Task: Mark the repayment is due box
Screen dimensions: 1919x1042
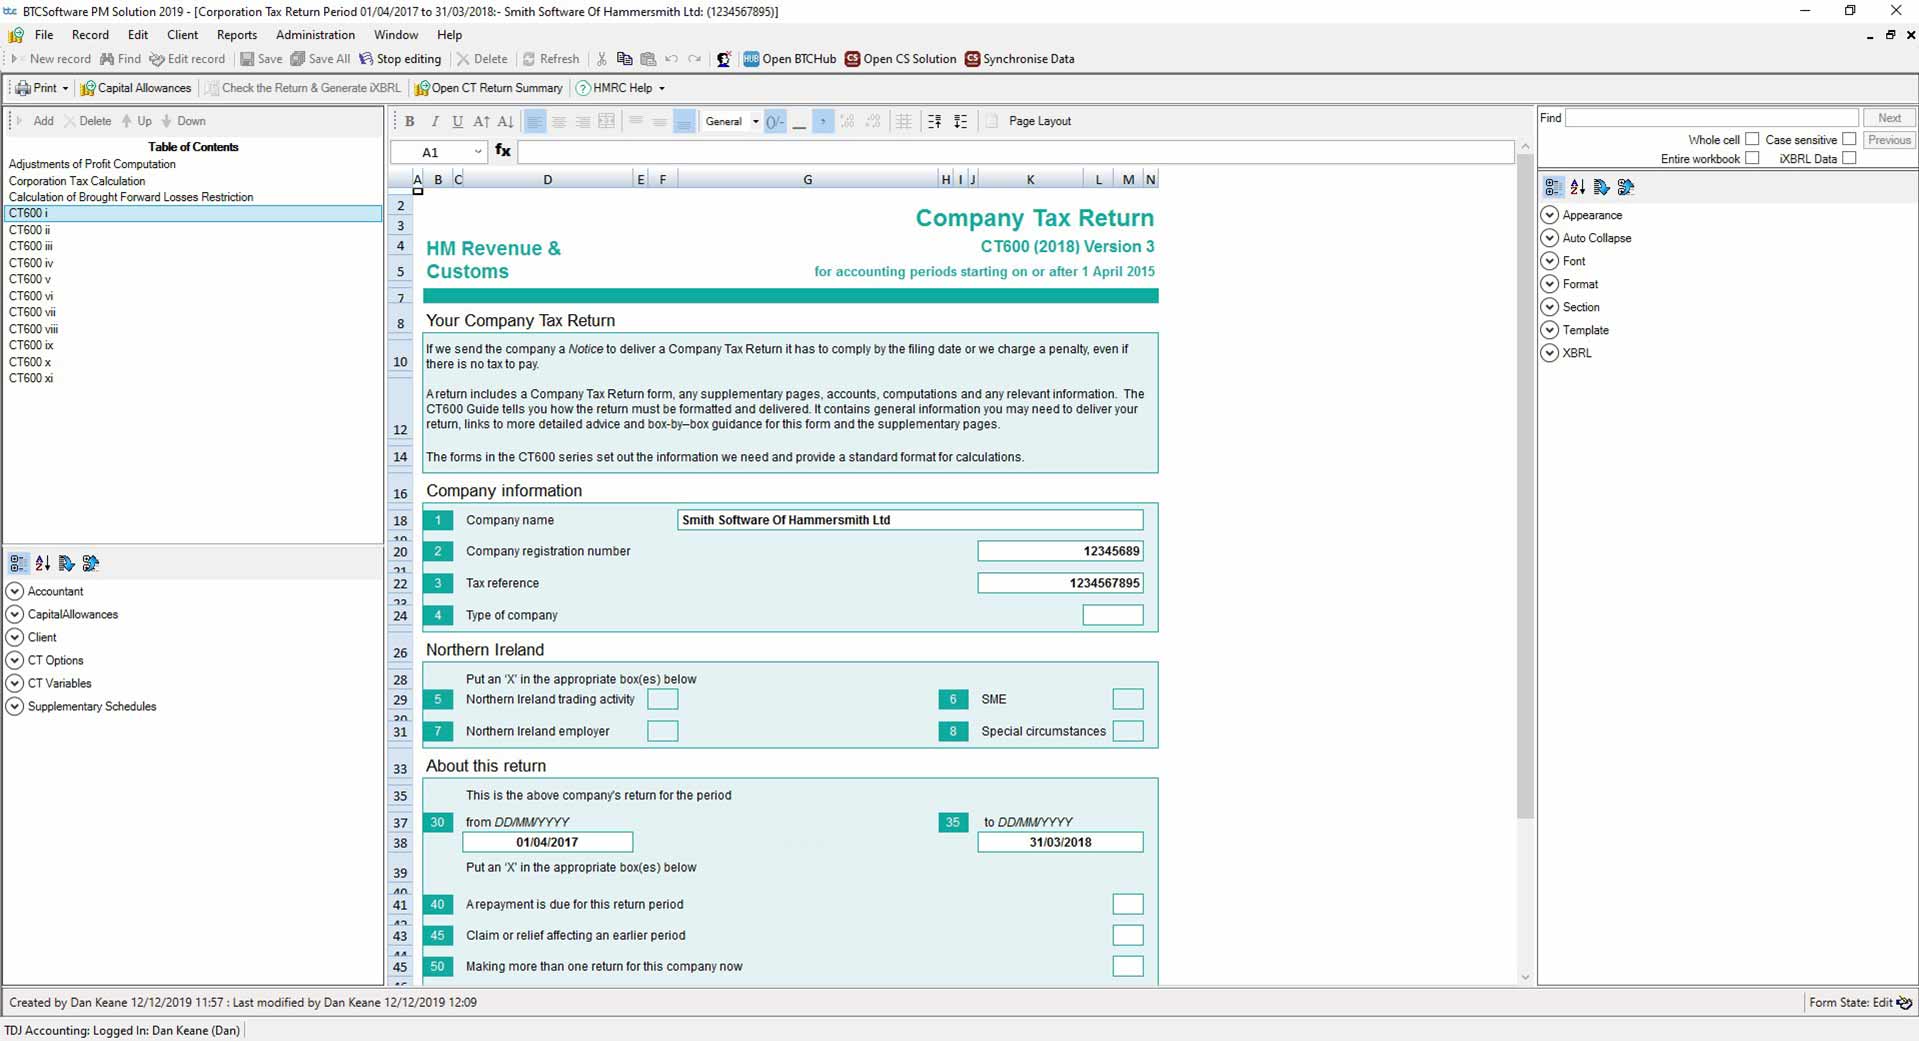Action: point(1127,904)
